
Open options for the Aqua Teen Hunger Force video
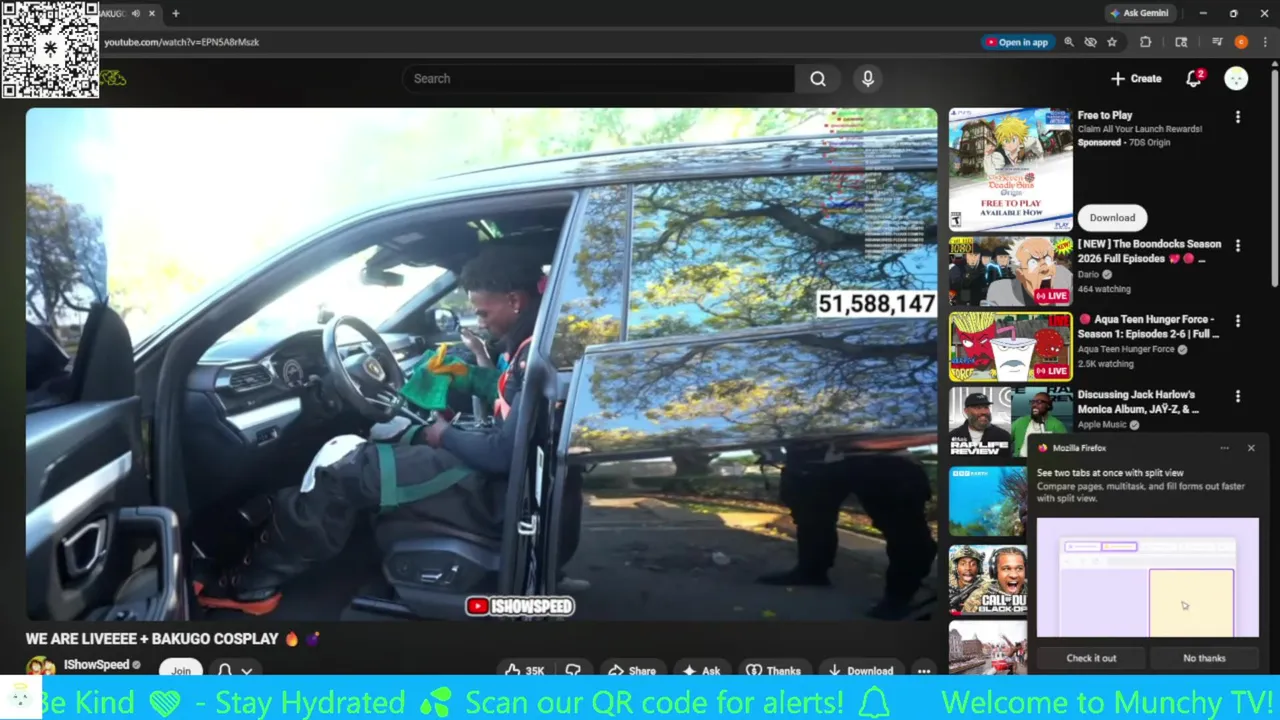point(1238,321)
